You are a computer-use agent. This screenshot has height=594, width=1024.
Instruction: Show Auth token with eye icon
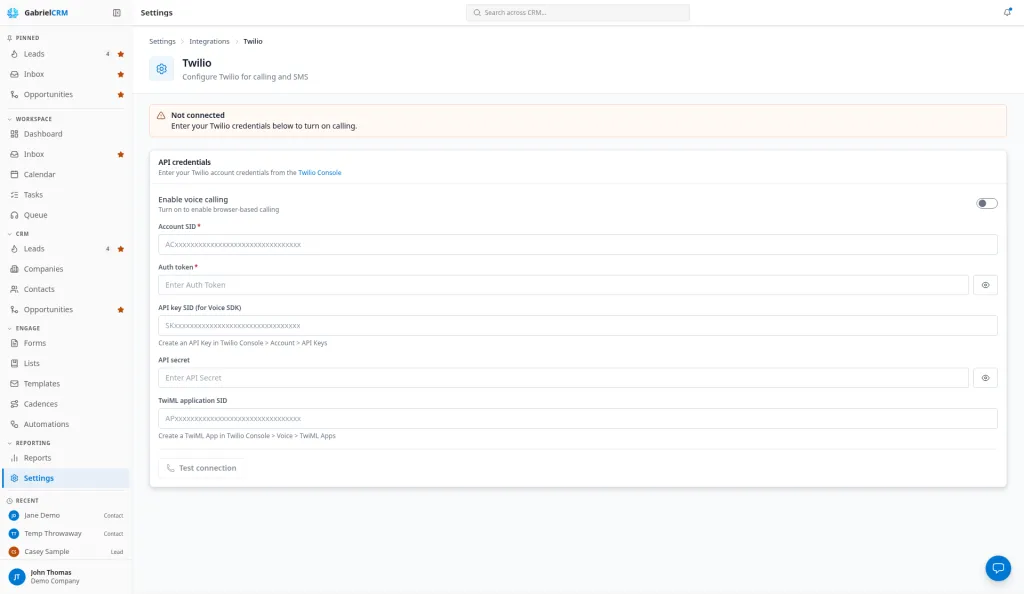tap(985, 285)
